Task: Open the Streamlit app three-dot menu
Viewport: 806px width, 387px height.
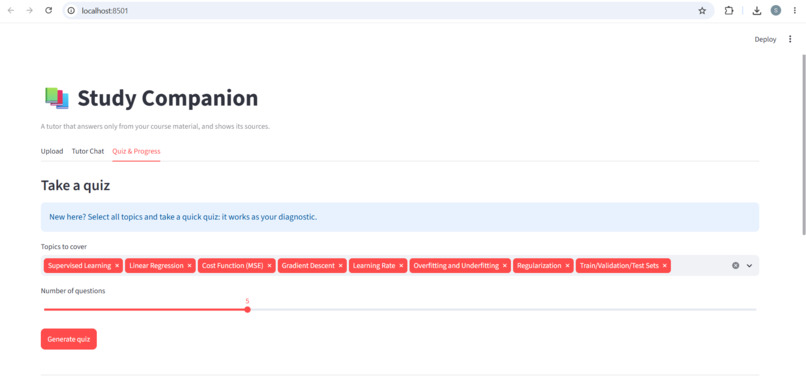Action: [790, 39]
